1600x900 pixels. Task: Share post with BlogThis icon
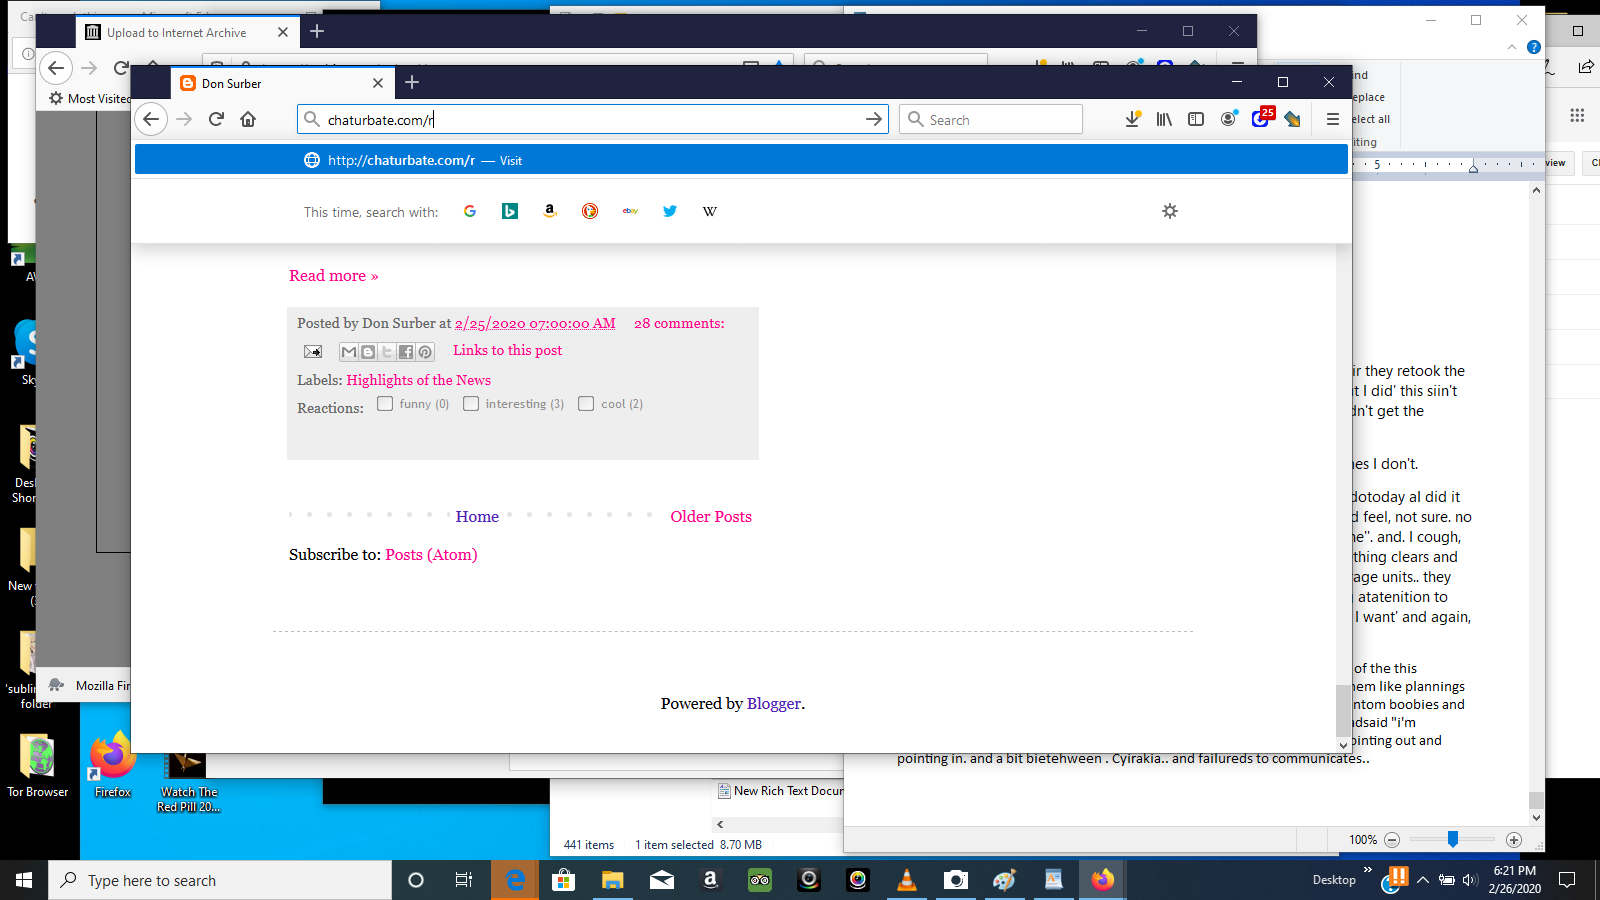[368, 351]
